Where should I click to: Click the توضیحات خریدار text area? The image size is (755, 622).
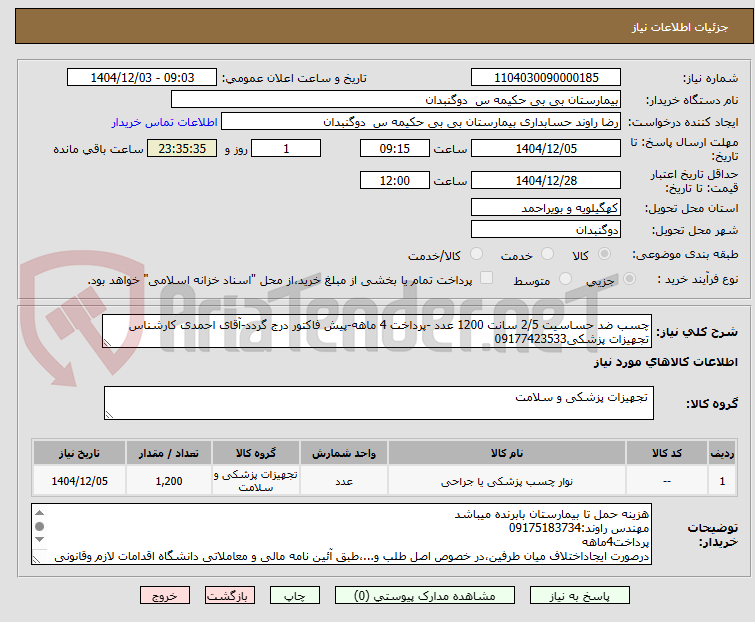341,534
